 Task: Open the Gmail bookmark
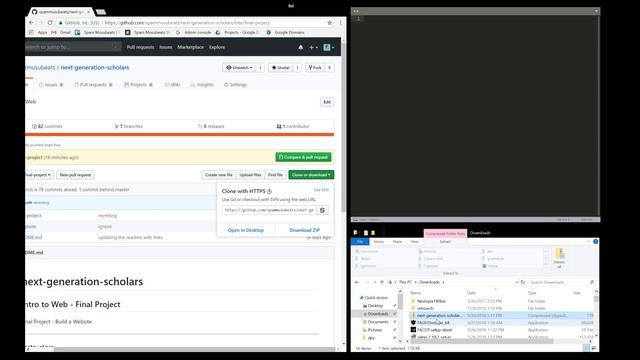pos(61,32)
